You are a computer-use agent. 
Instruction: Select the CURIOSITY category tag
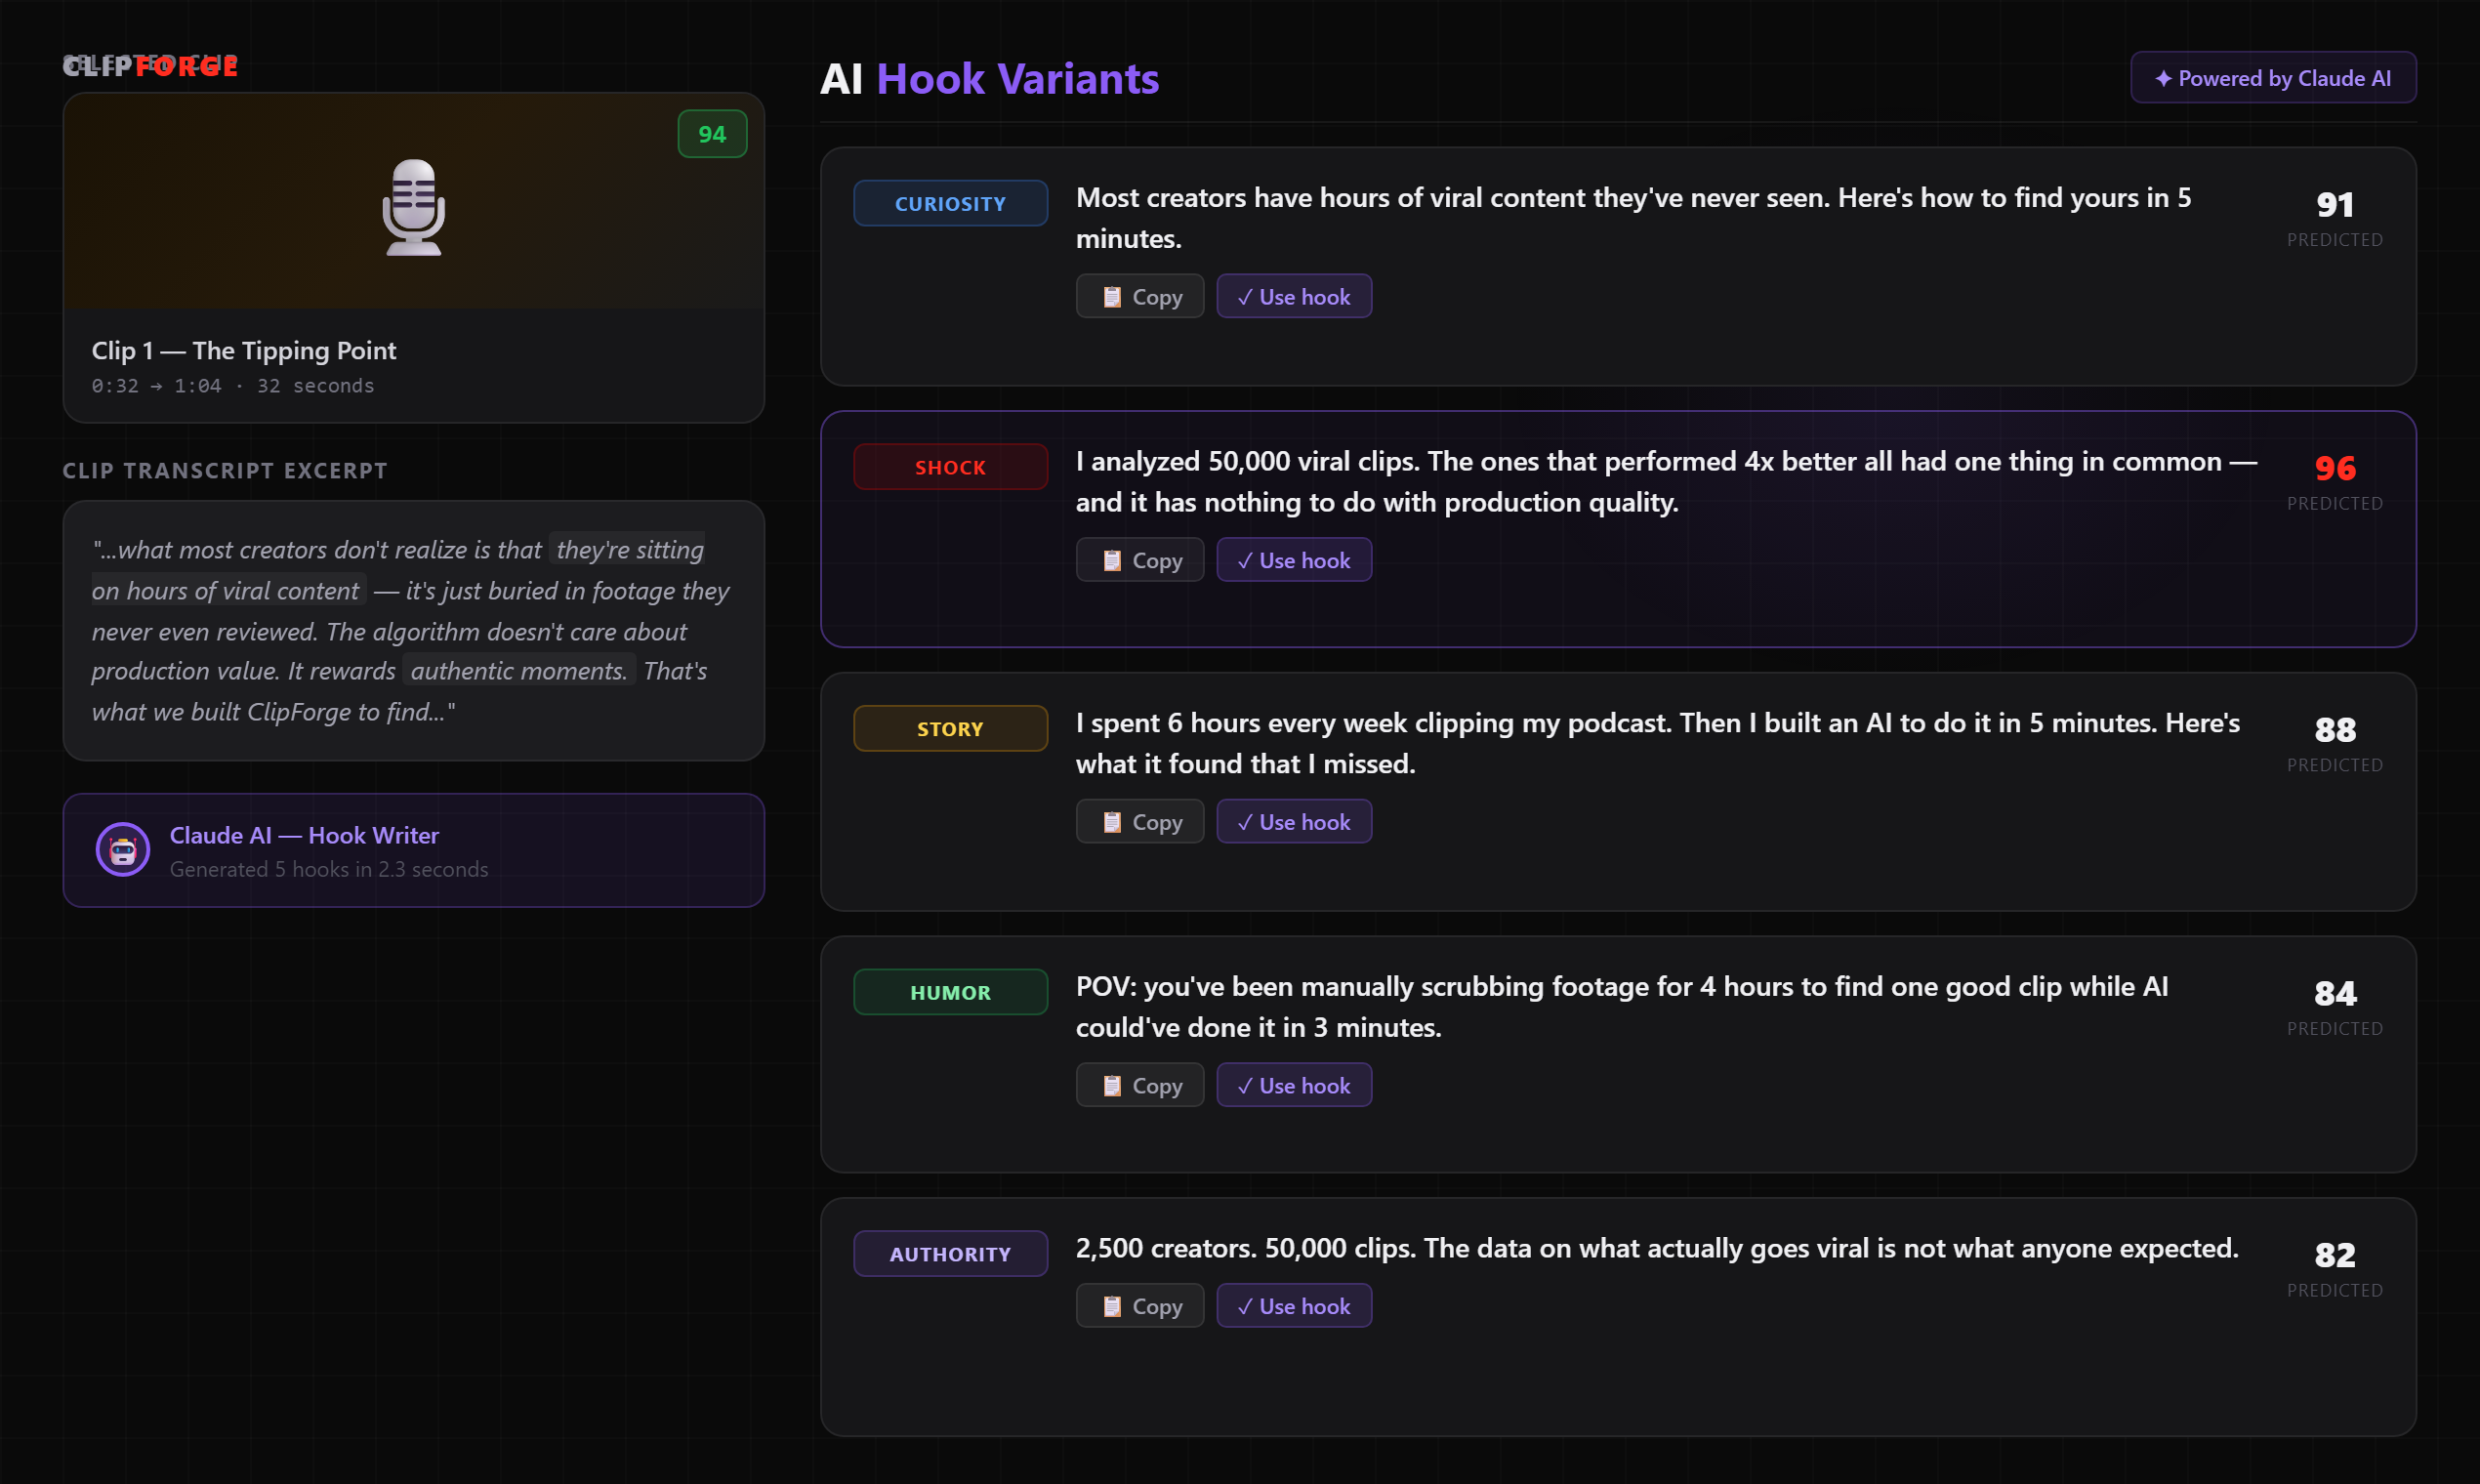point(949,203)
